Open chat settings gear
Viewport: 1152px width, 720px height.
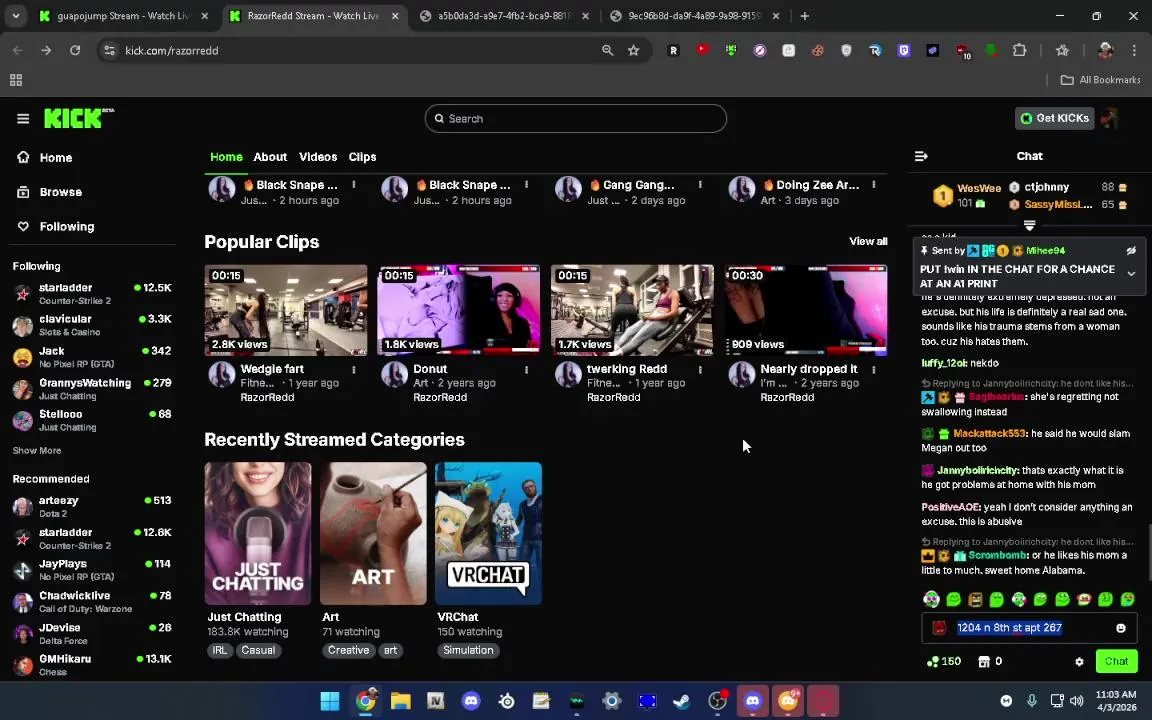point(1079,661)
